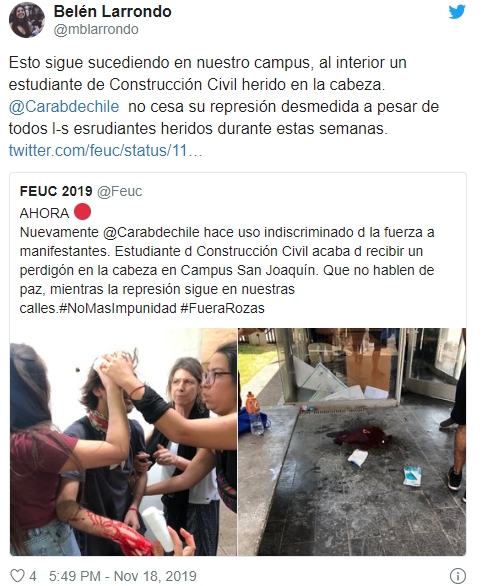The image size is (484, 586).
Task: Open the right photo of stained floor
Action: click(352, 442)
